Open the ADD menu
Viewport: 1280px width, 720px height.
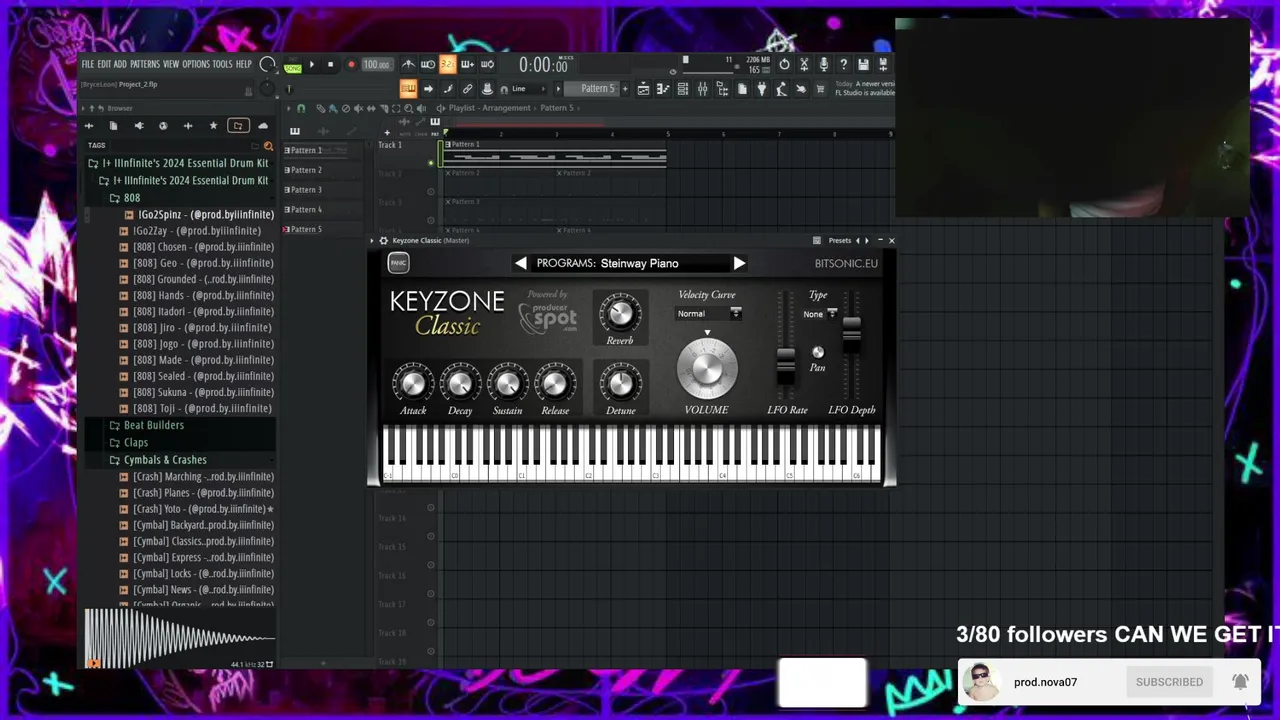[x=120, y=64]
